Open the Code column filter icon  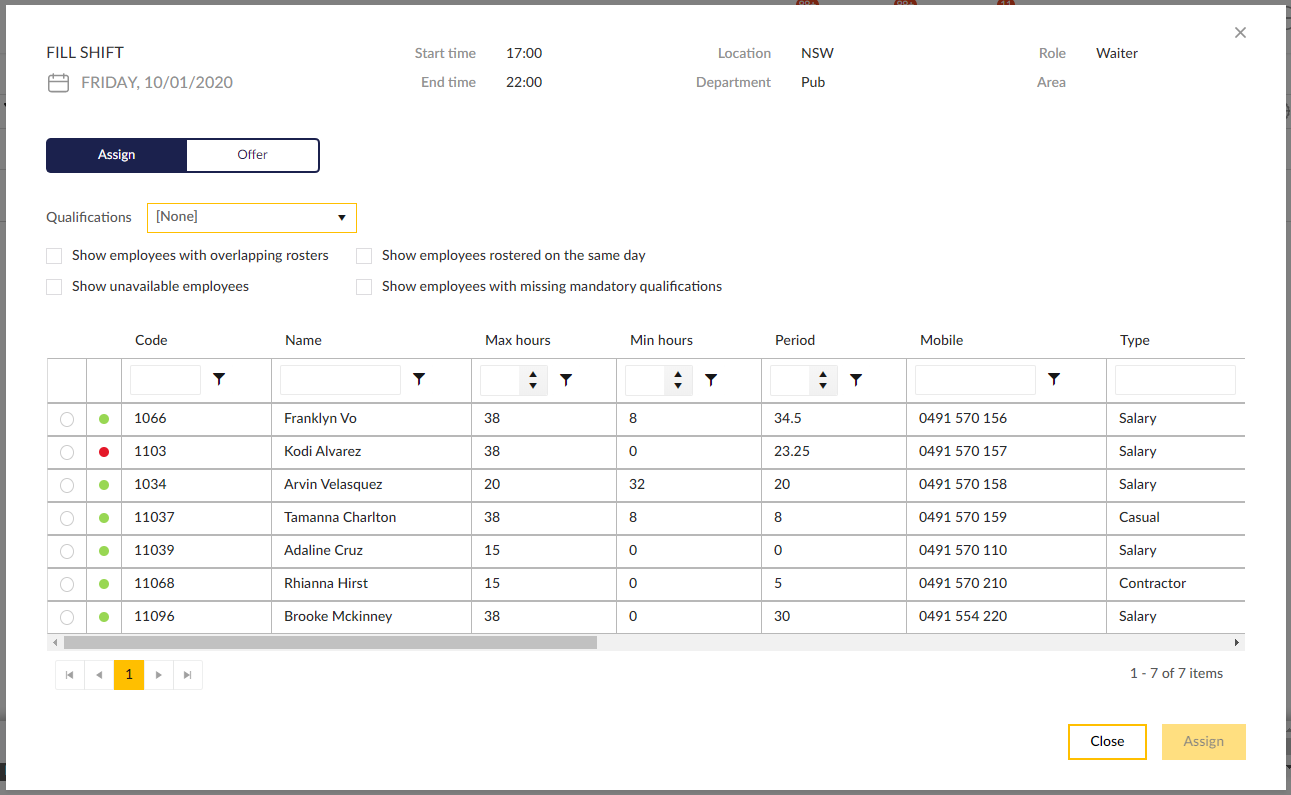click(220, 379)
